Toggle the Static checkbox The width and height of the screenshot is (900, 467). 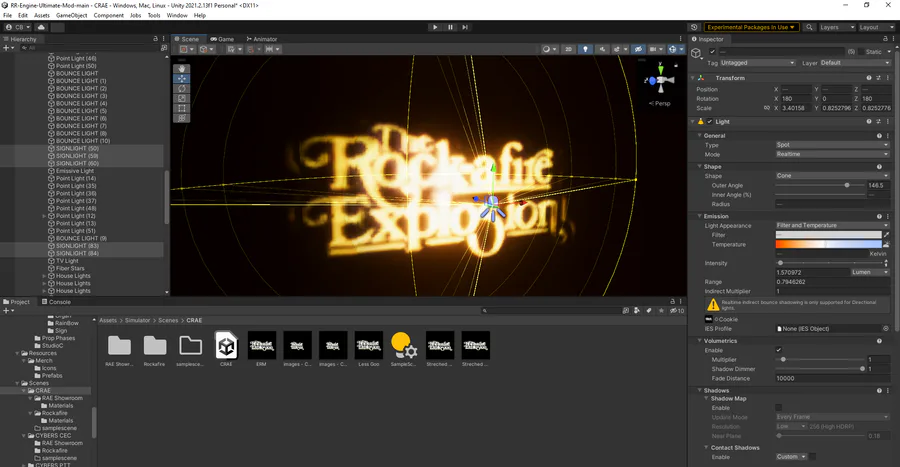coord(859,52)
